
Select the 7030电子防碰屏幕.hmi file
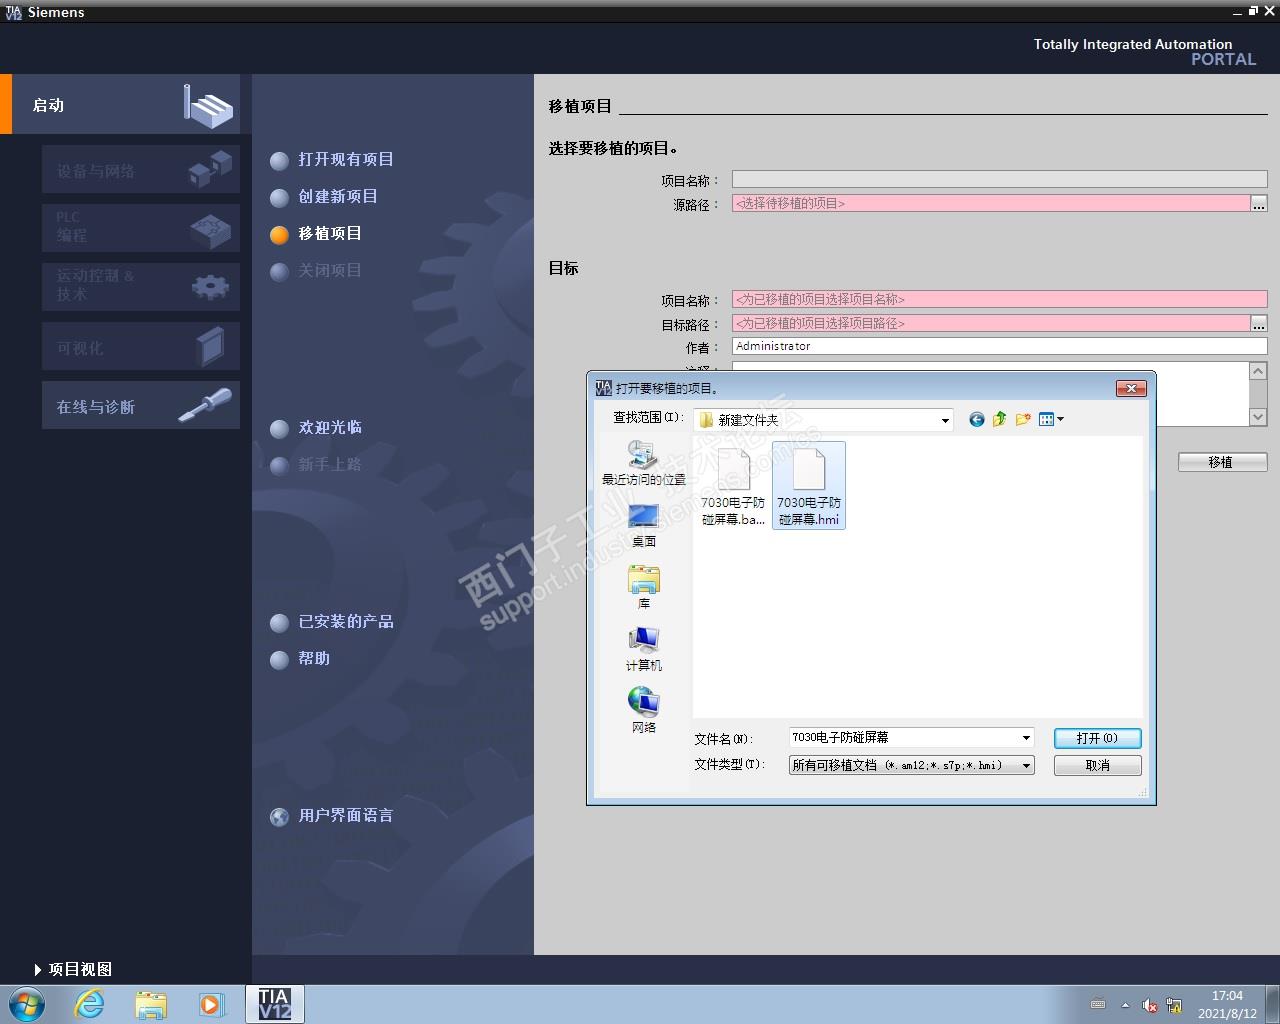809,486
